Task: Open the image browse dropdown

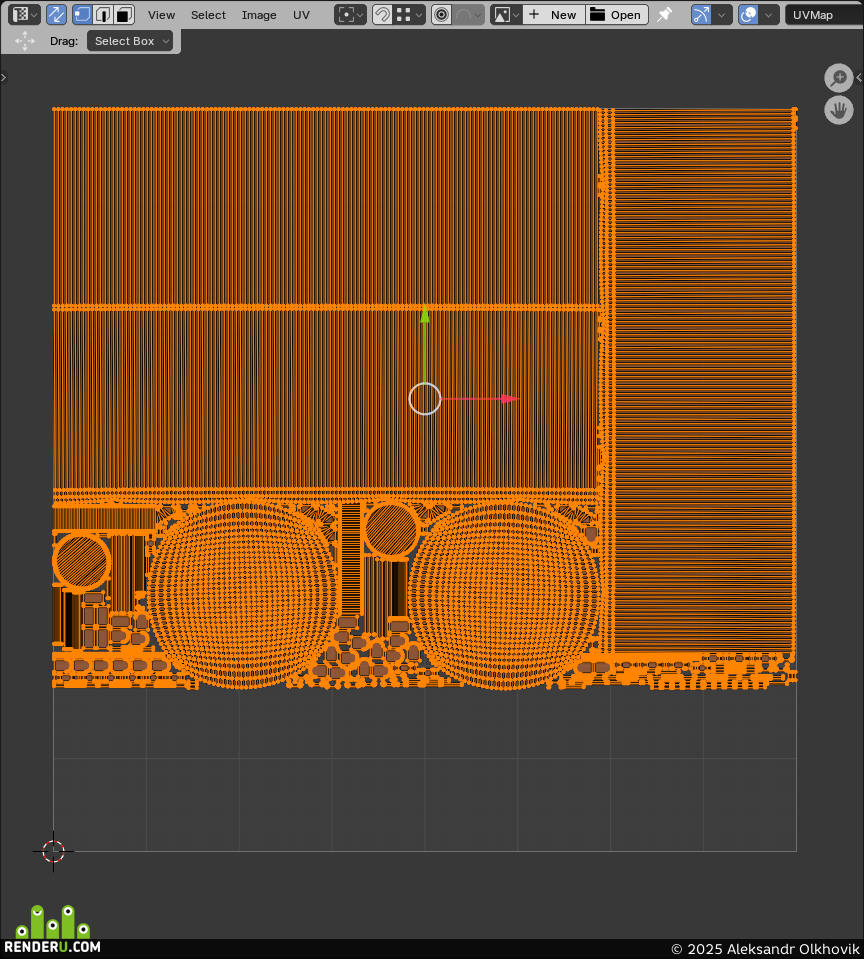Action: click(x=506, y=15)
